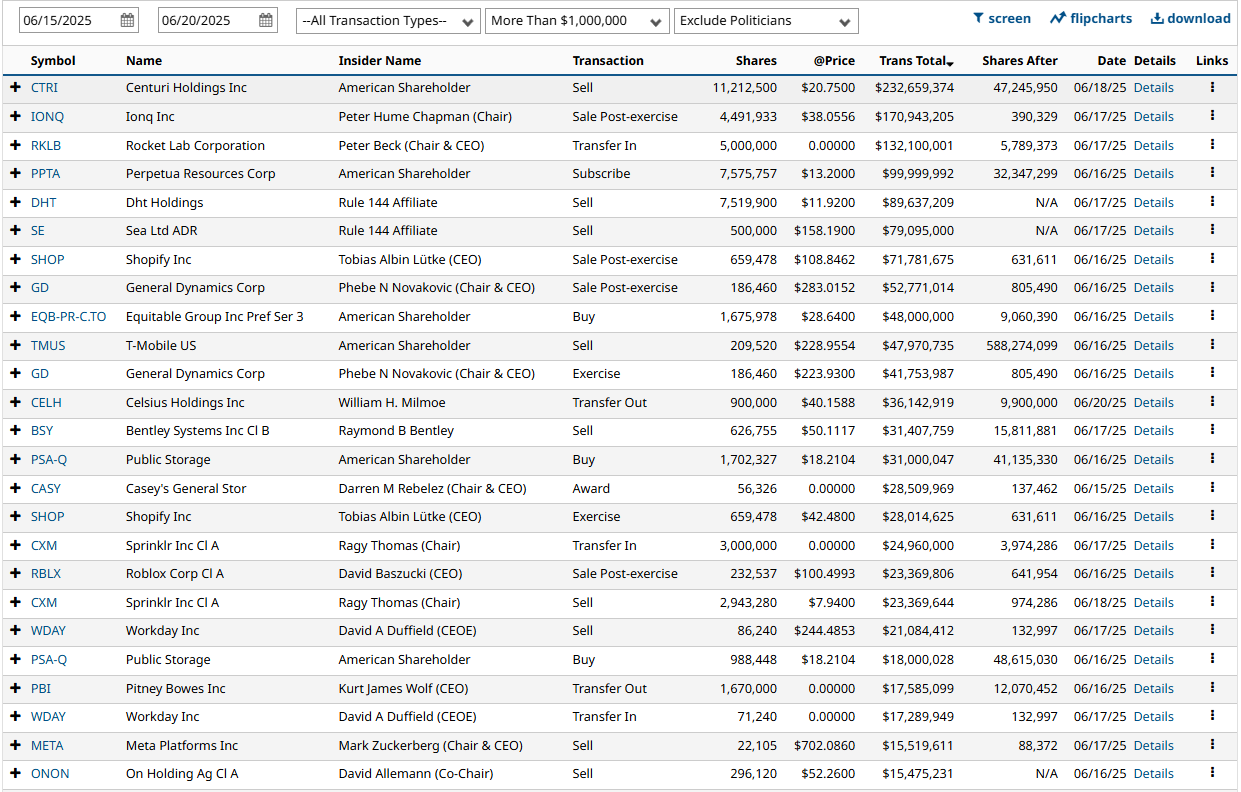This screenshot has width=1241, height=792.
Task: Open calendar picker for start date 06/15/2025
Action: coord(127,20)
